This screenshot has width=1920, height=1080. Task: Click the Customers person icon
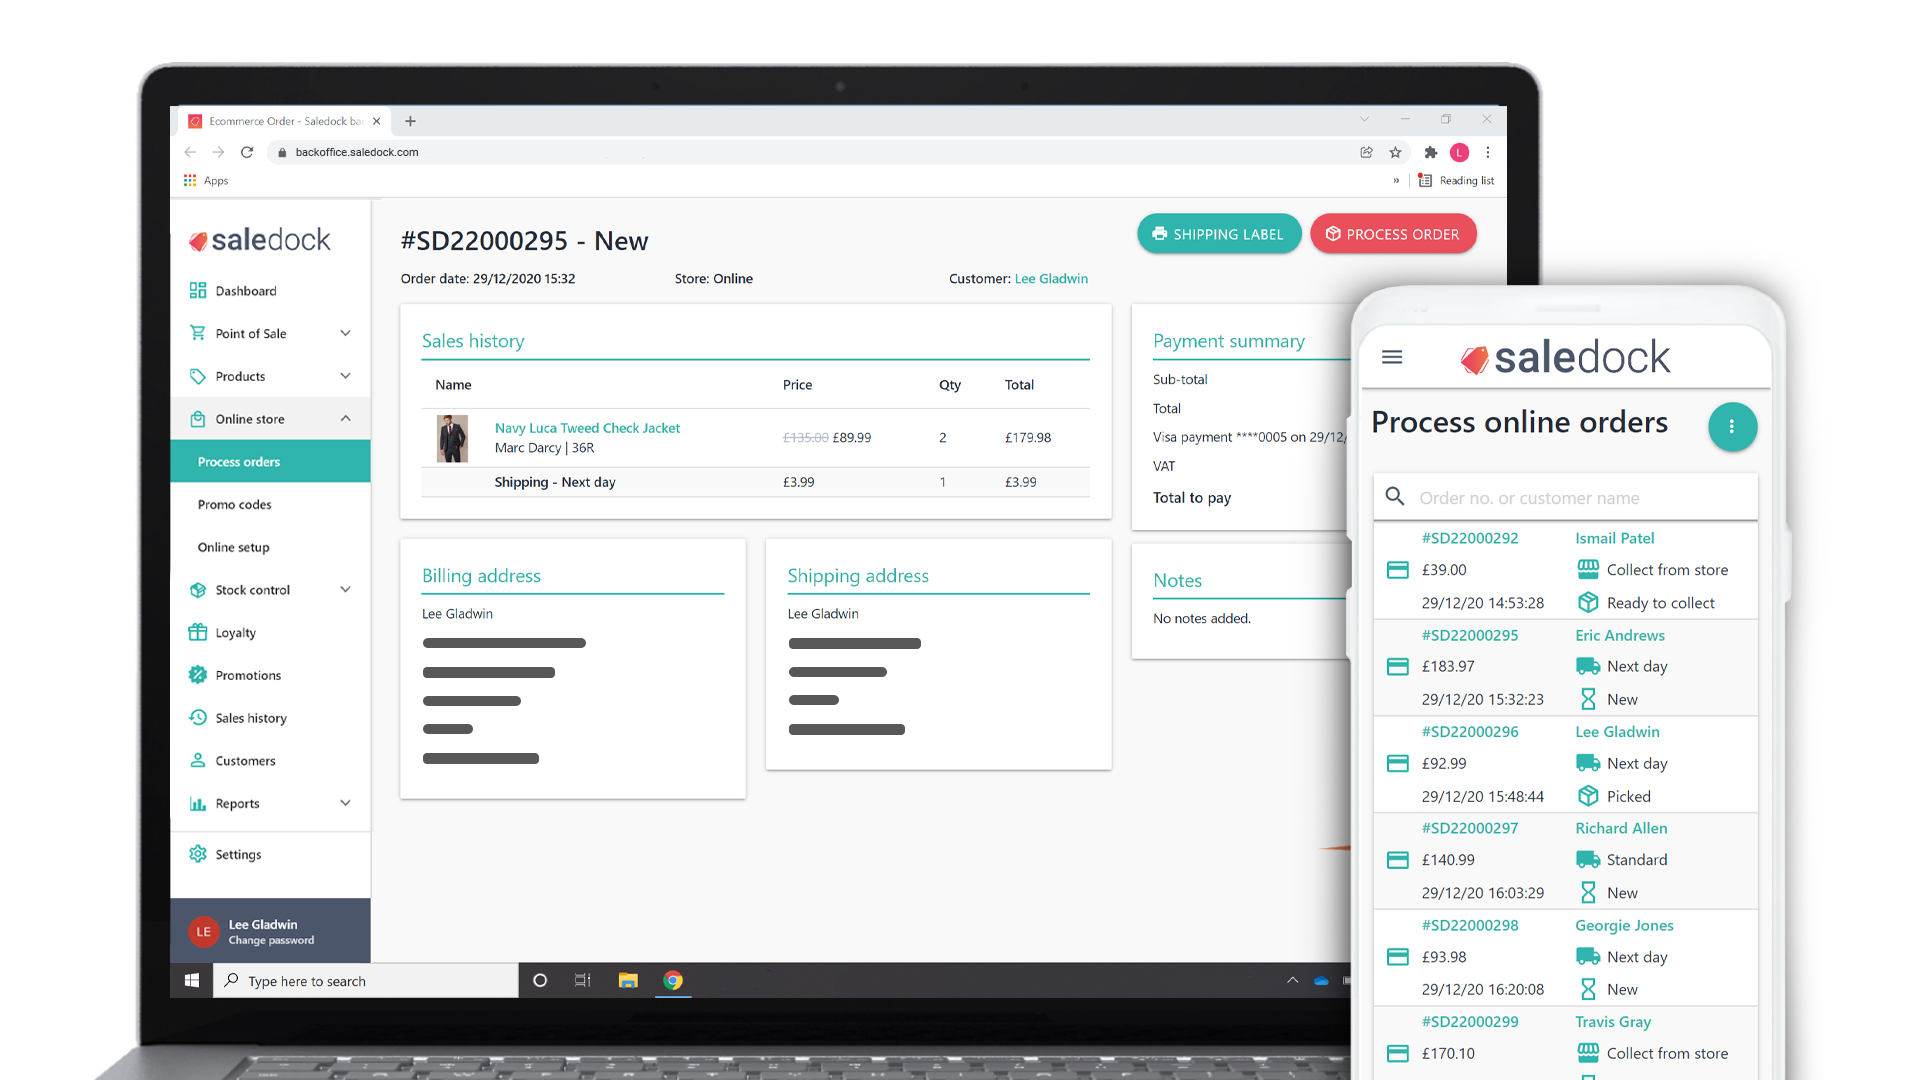coord(198,761)
